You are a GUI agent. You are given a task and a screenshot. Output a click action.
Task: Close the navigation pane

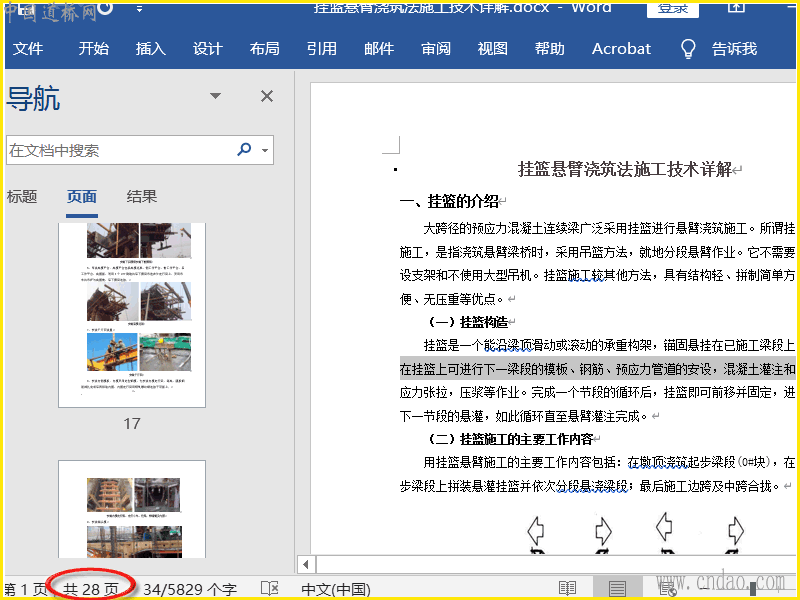[x=267, y=96]
